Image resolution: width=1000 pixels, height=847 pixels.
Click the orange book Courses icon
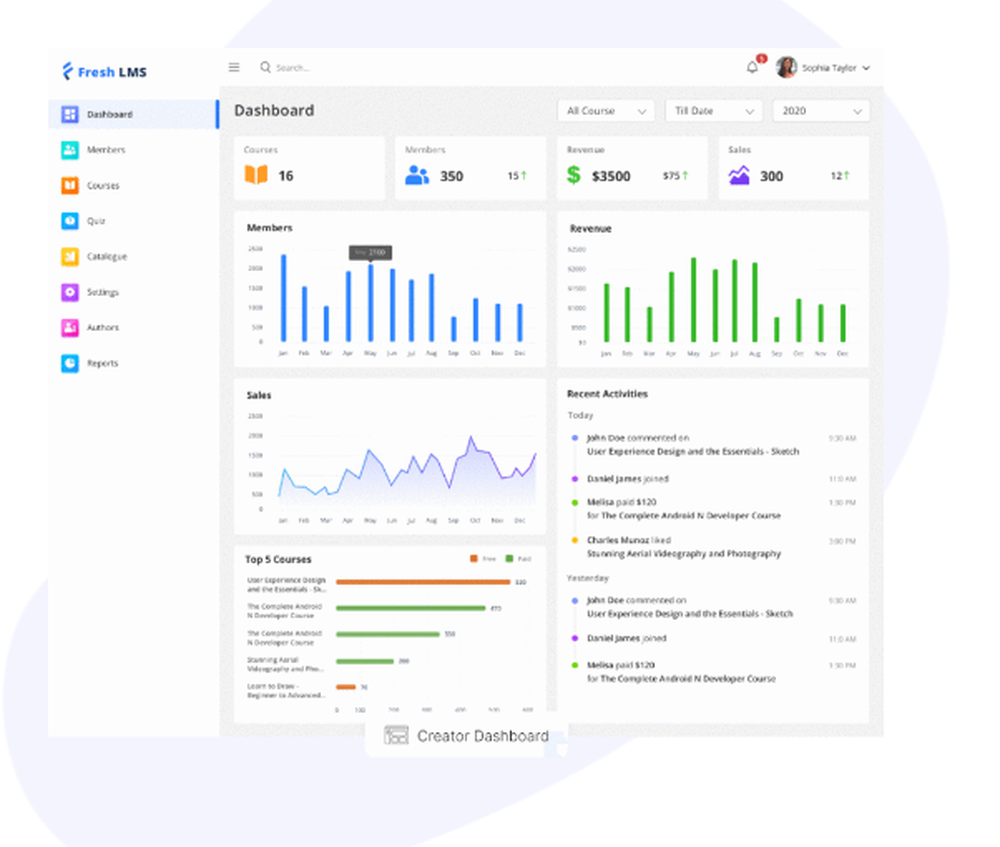[256, 175]
